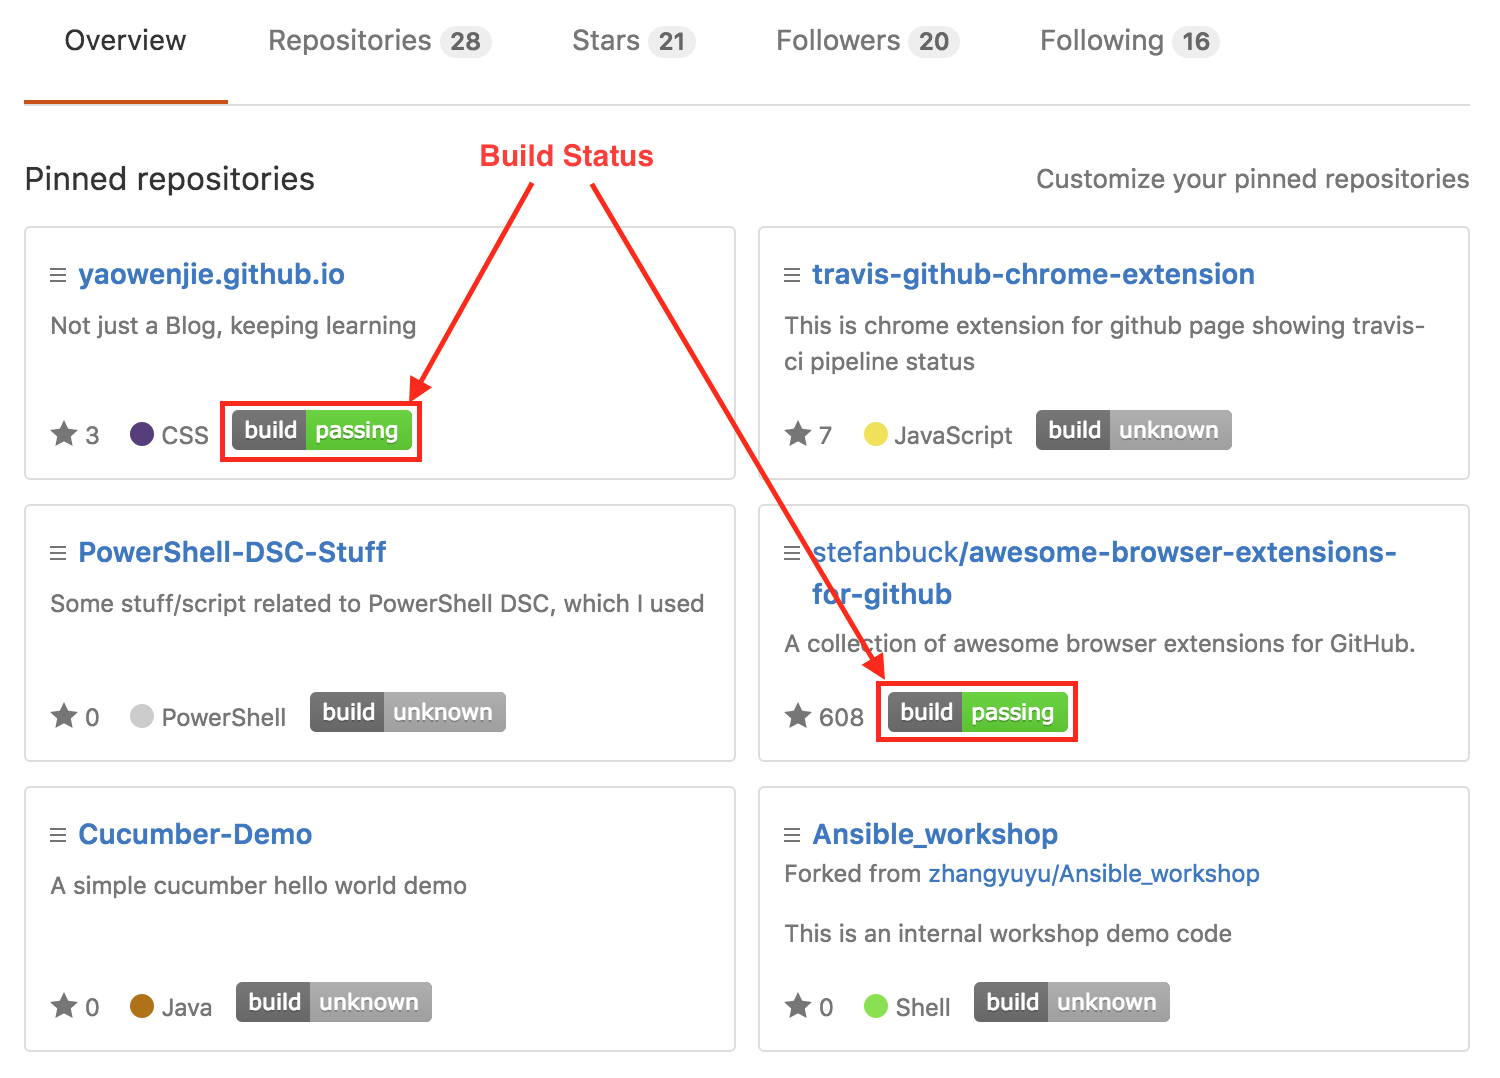The width and height of the screenshot is (1500, 1078).
Task: Click the PowerShell DSC description text
Action: click(x=377, y=604)
